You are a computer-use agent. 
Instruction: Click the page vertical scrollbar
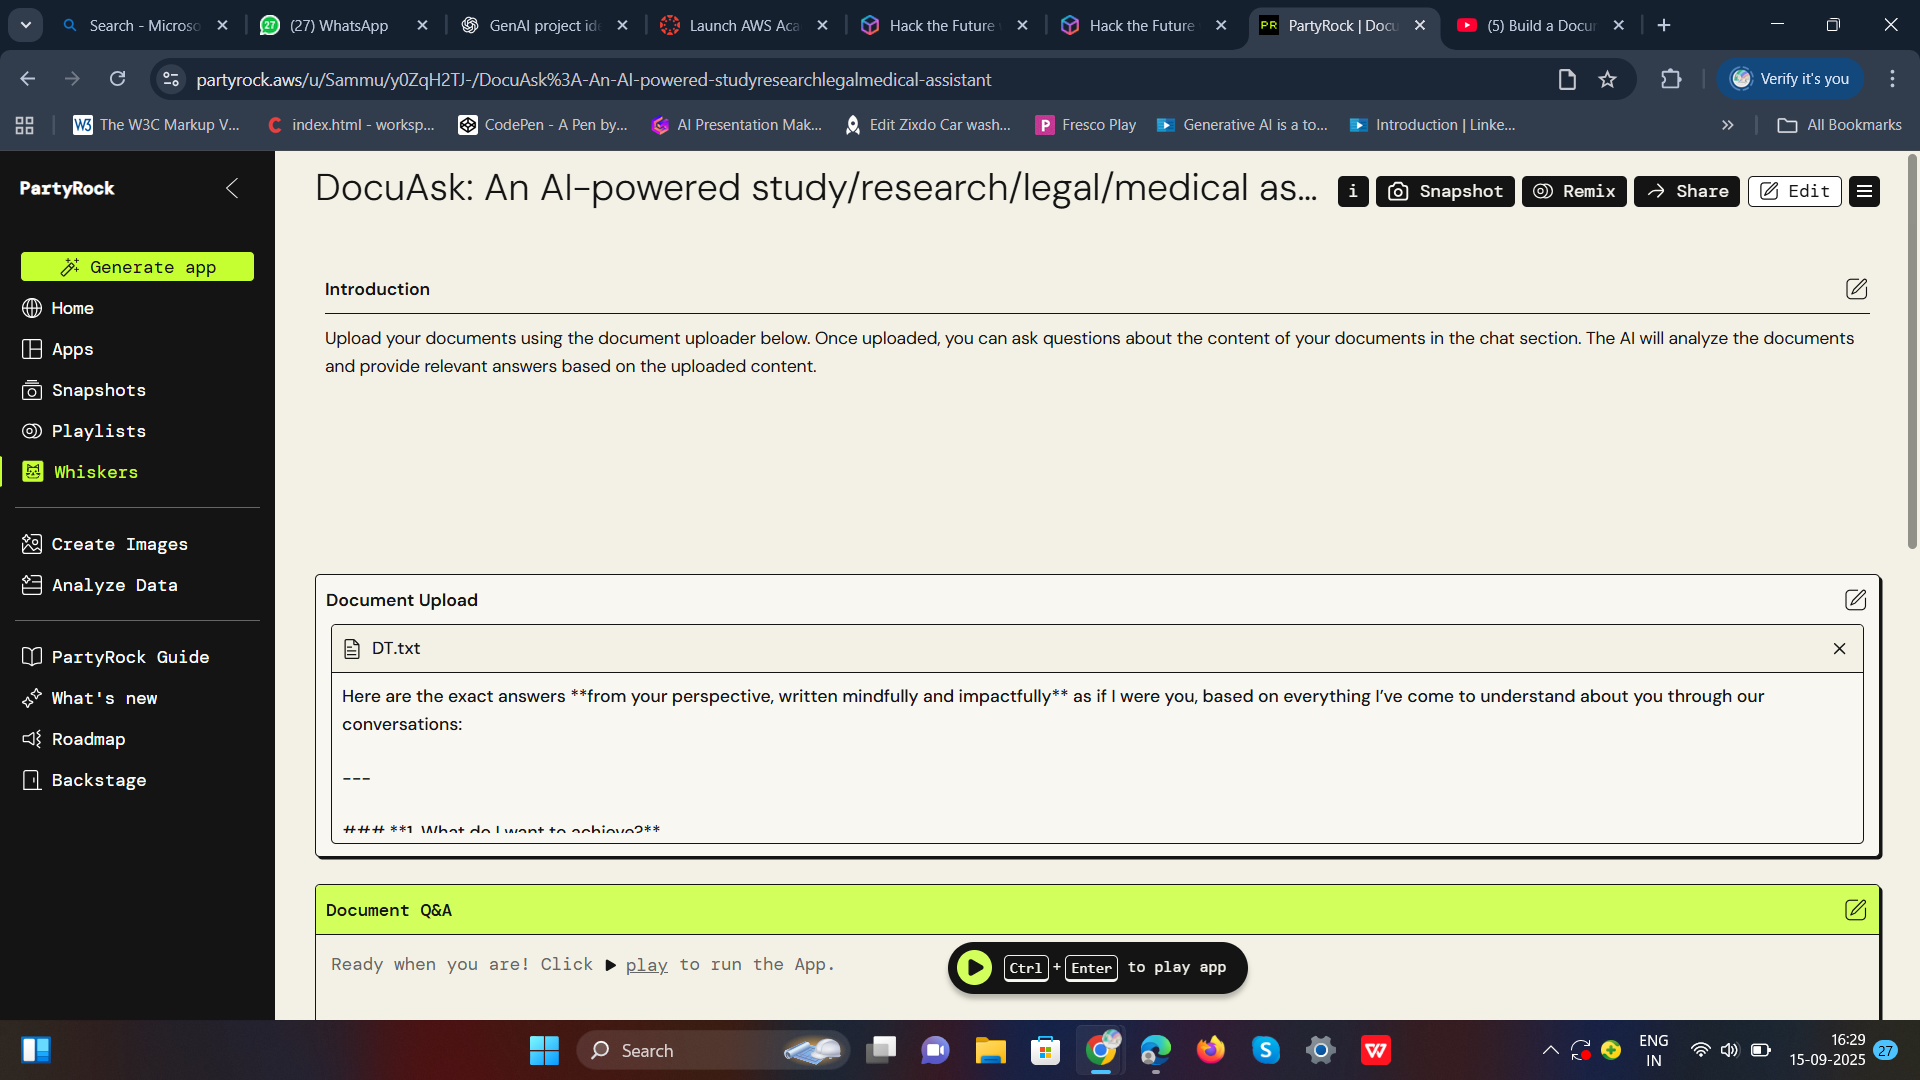pos(1912,350)
